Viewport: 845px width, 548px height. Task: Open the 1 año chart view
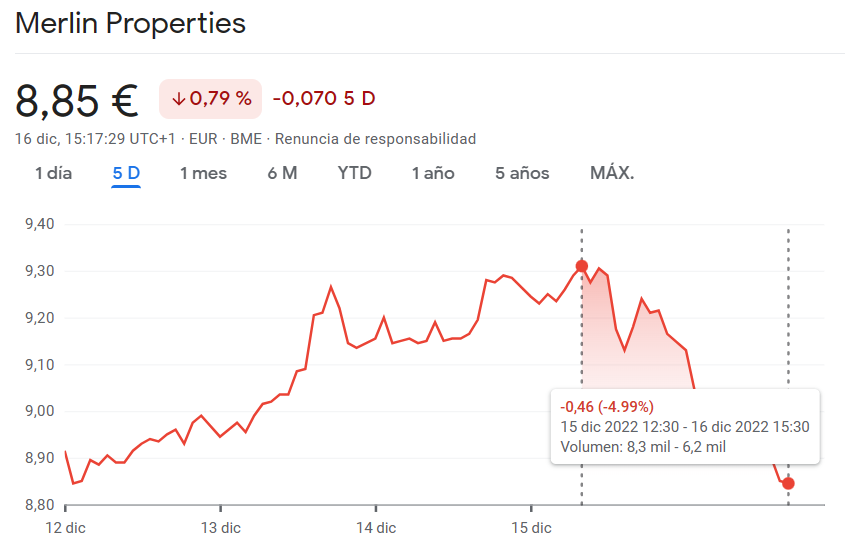[x=433, y=173]
